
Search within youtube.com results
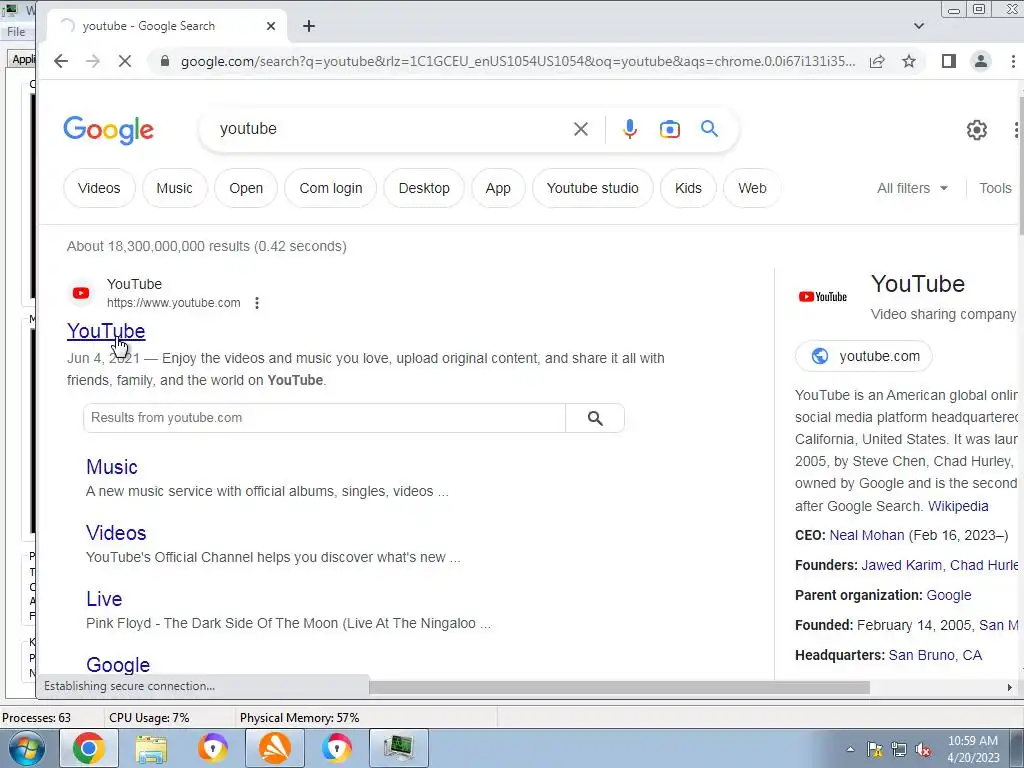tap(595, 418)
